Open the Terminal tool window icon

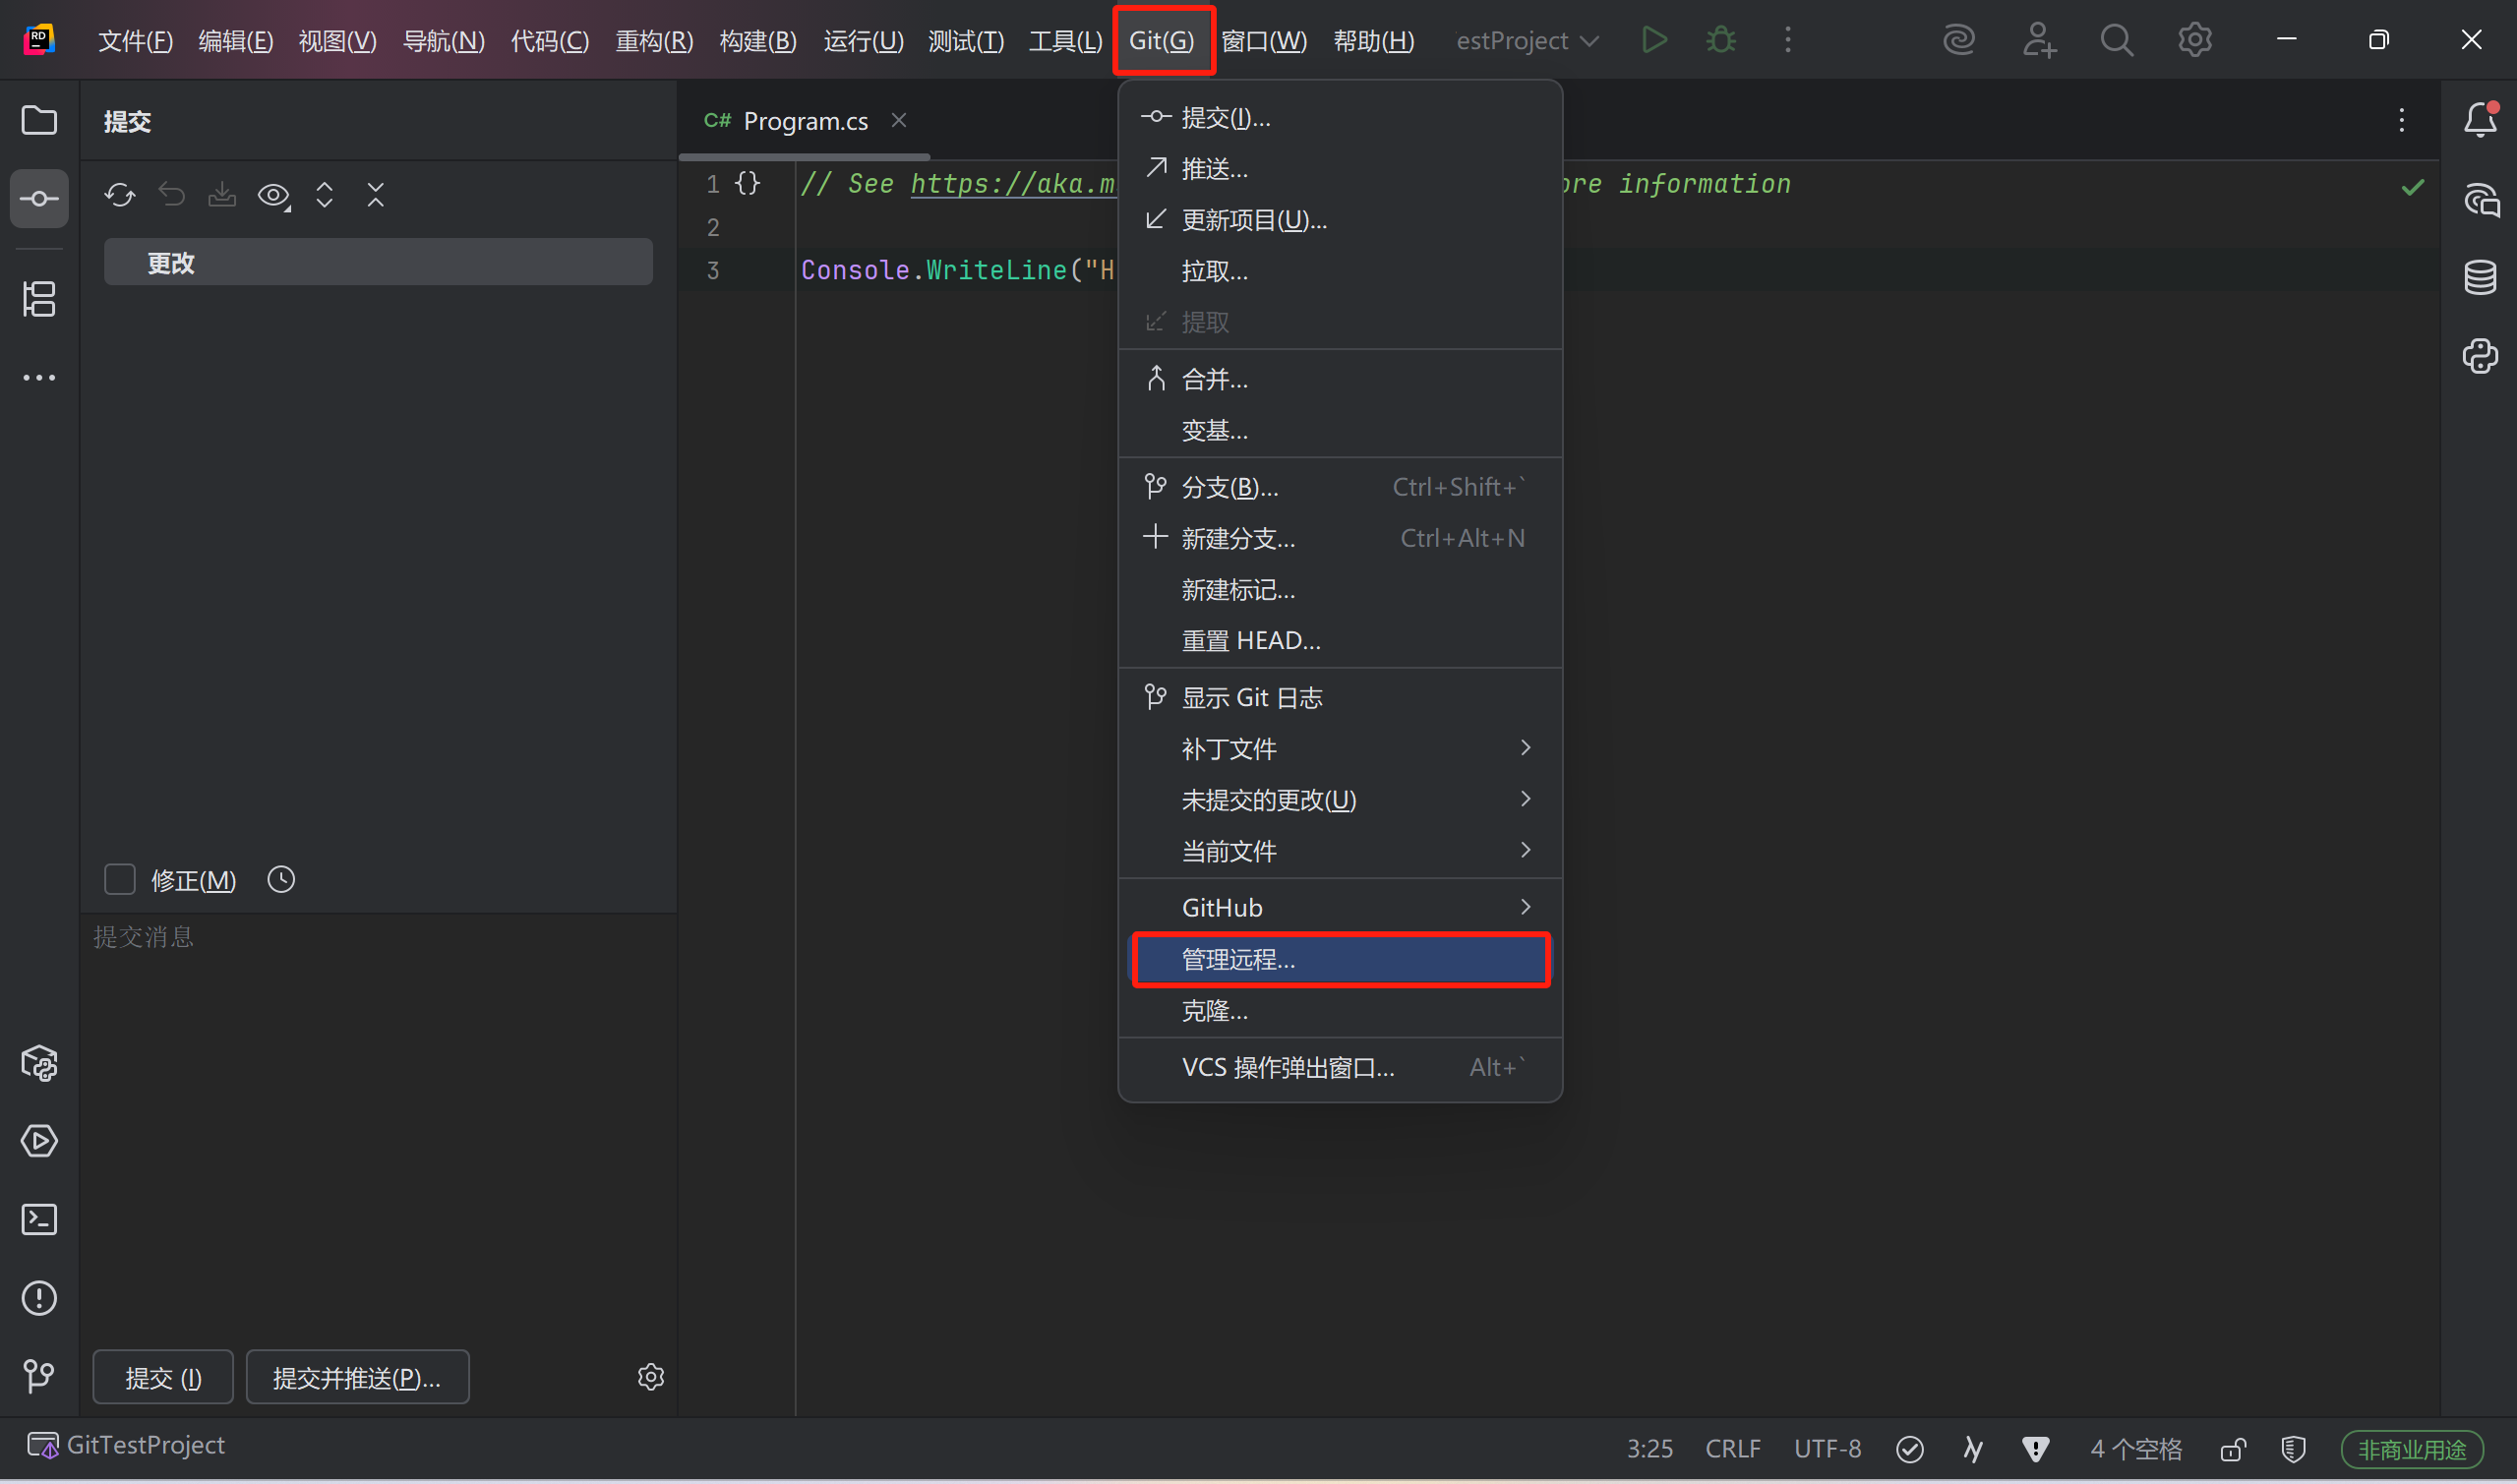(39, 1219)
